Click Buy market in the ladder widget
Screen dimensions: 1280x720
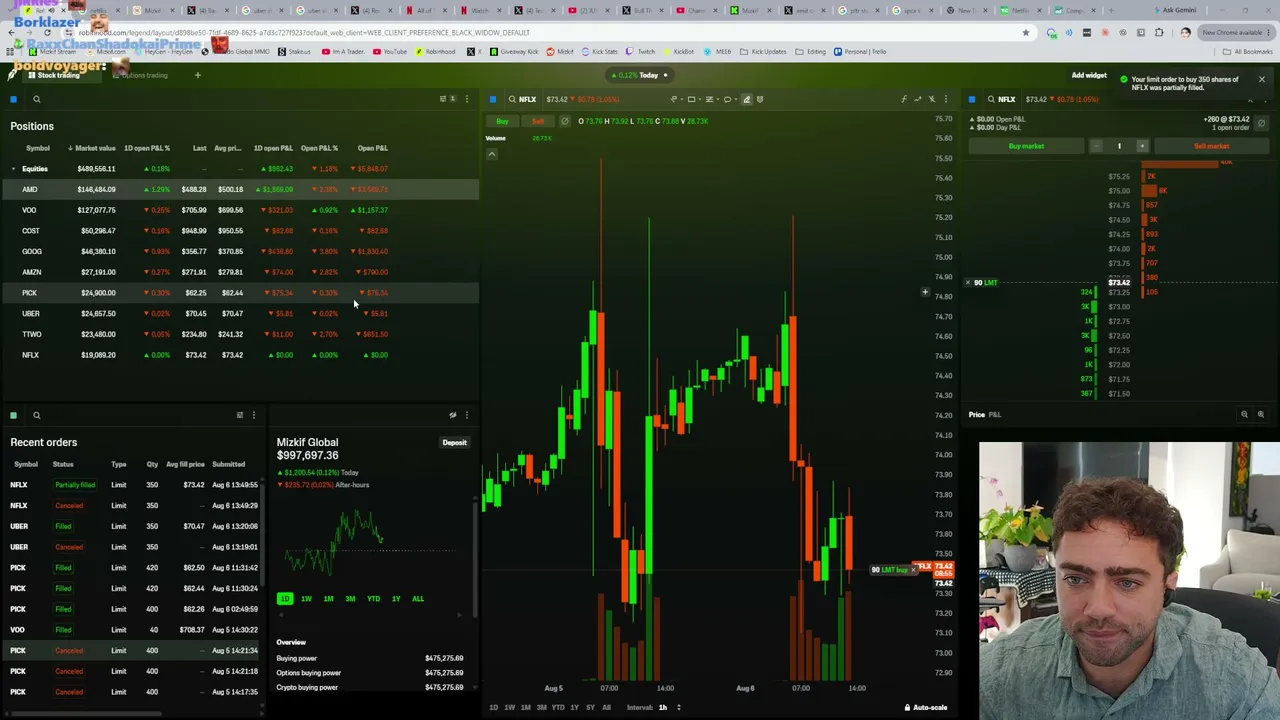(x=1026, y=146)
